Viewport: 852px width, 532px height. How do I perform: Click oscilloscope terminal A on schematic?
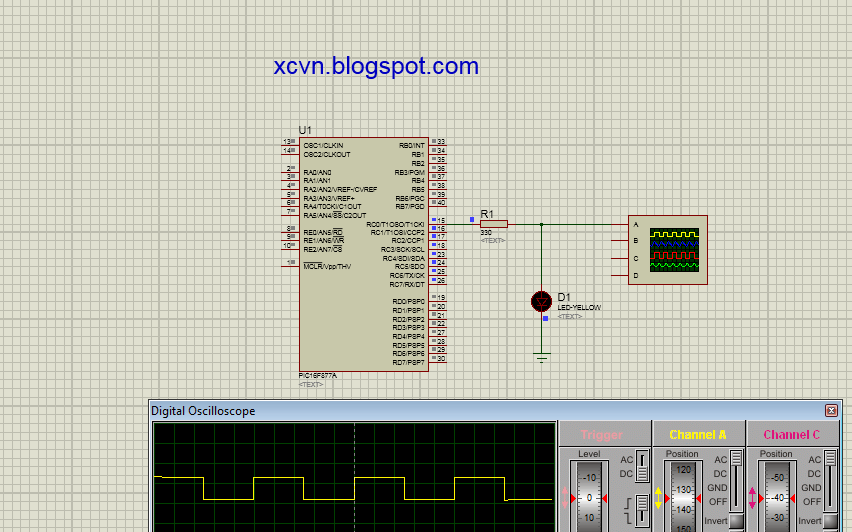pos(620,224)
